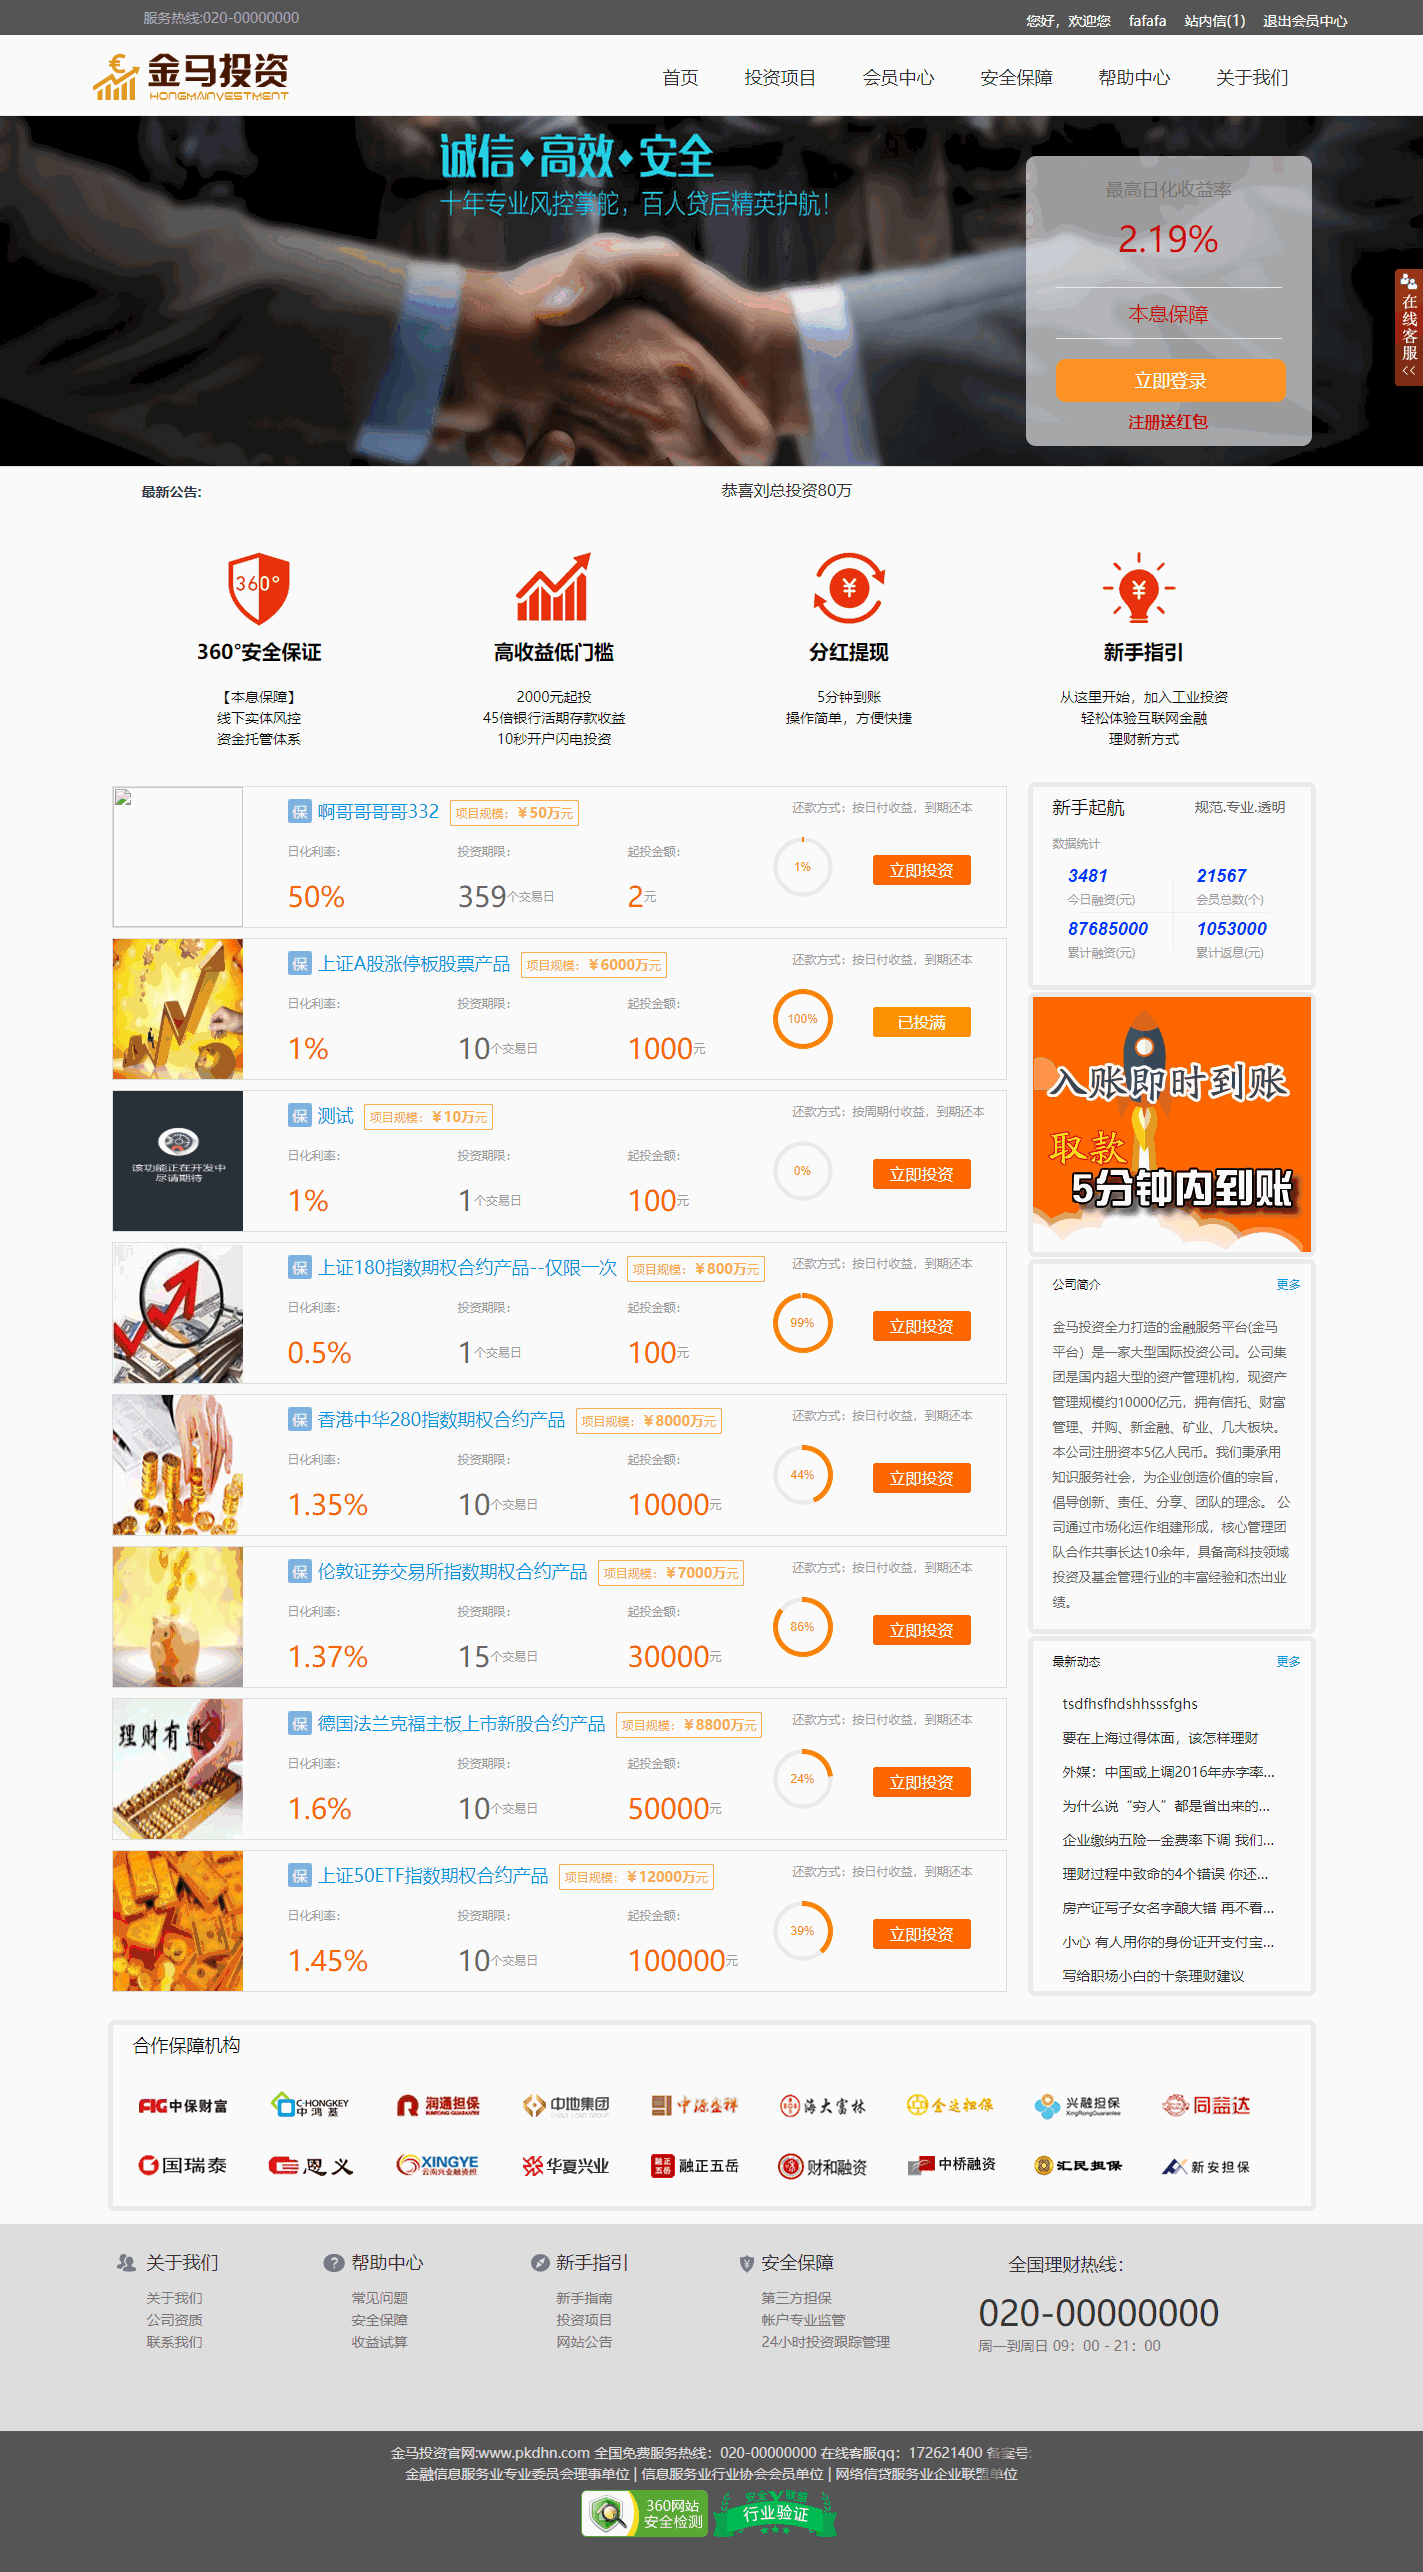Click the 金马投资 logo
The height and width of the screenshot is (2572, 1423).
191,77
